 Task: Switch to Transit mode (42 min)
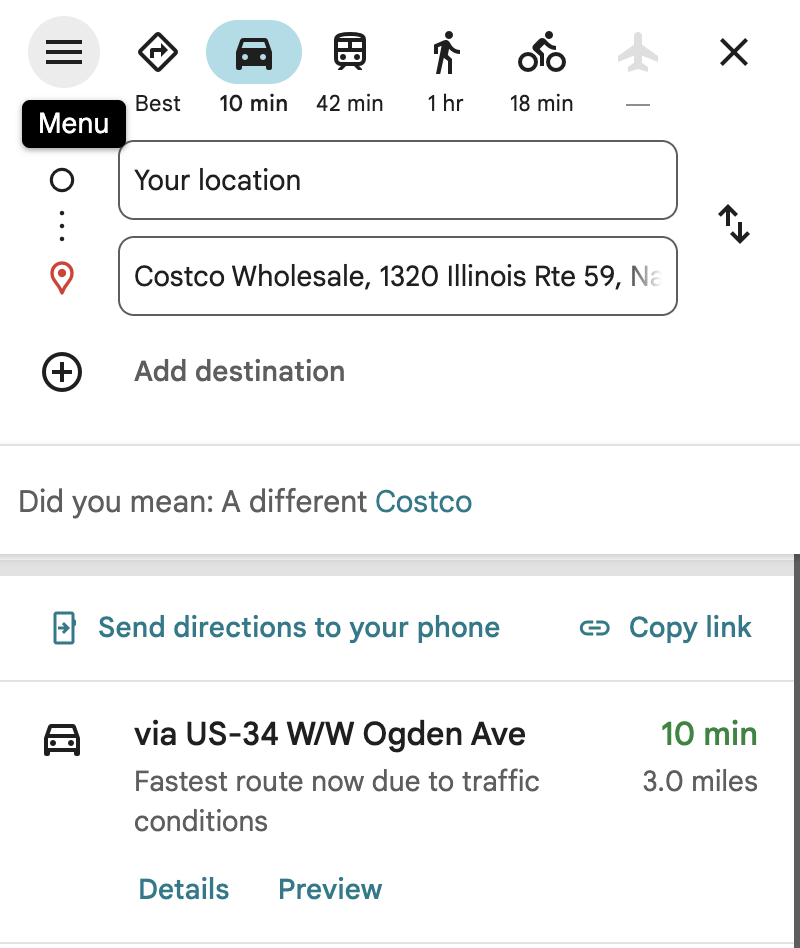click(350, 51)
